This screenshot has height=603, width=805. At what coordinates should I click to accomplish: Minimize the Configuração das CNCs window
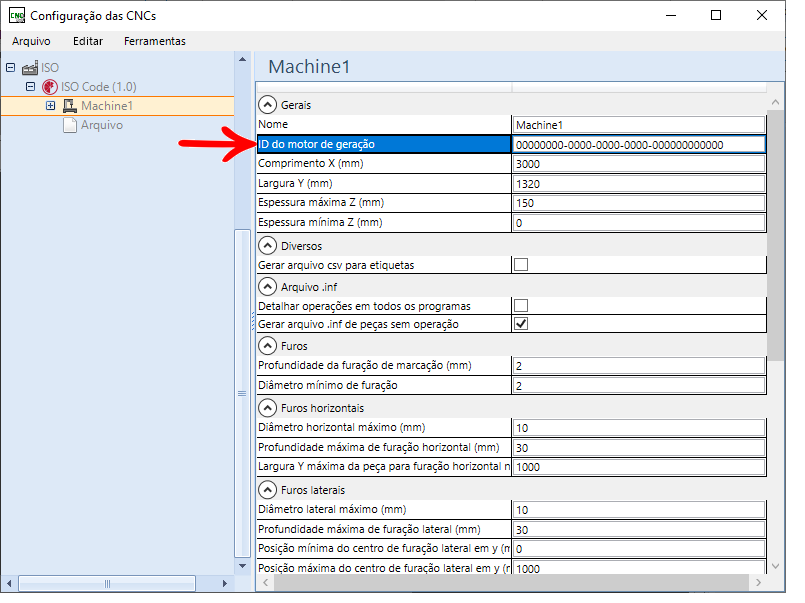point(671,15)
